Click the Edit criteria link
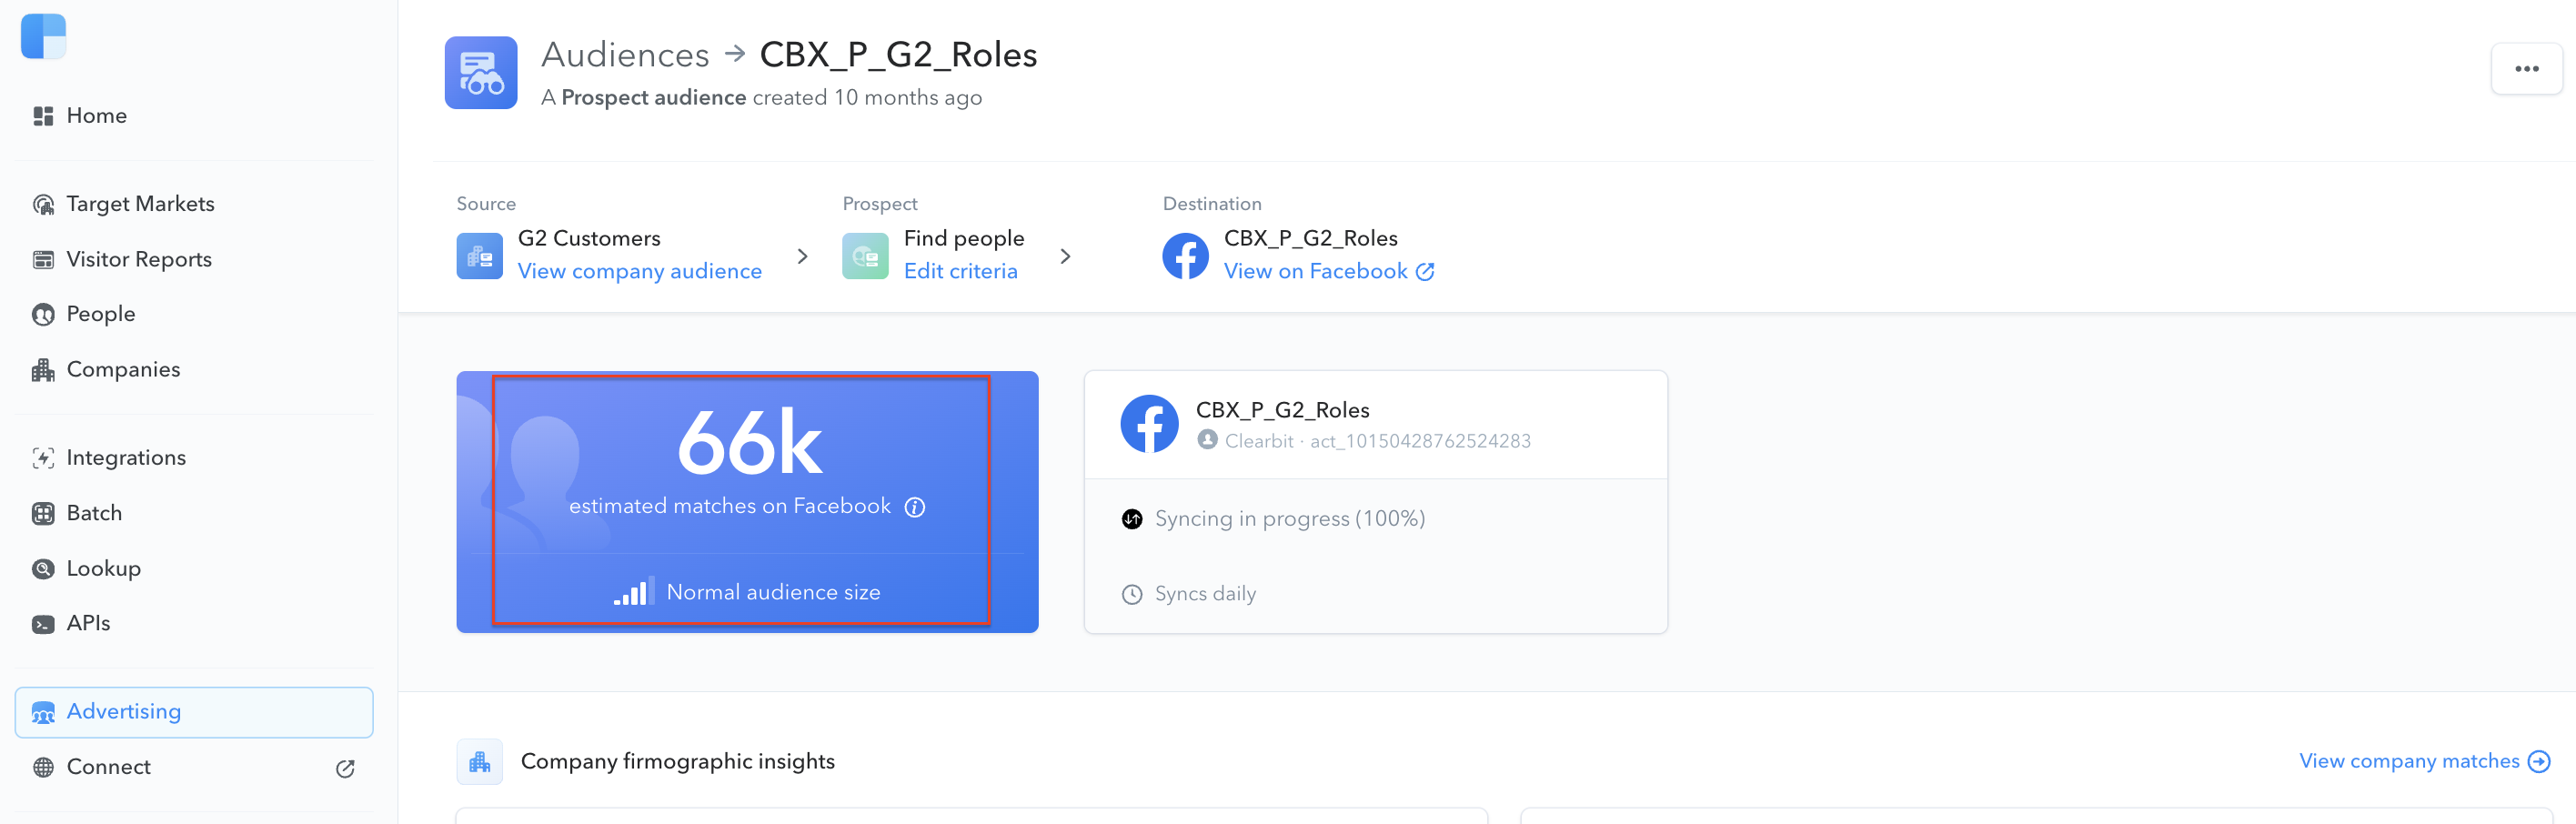This screenshot has height=824, width=2576. [960, 271]
